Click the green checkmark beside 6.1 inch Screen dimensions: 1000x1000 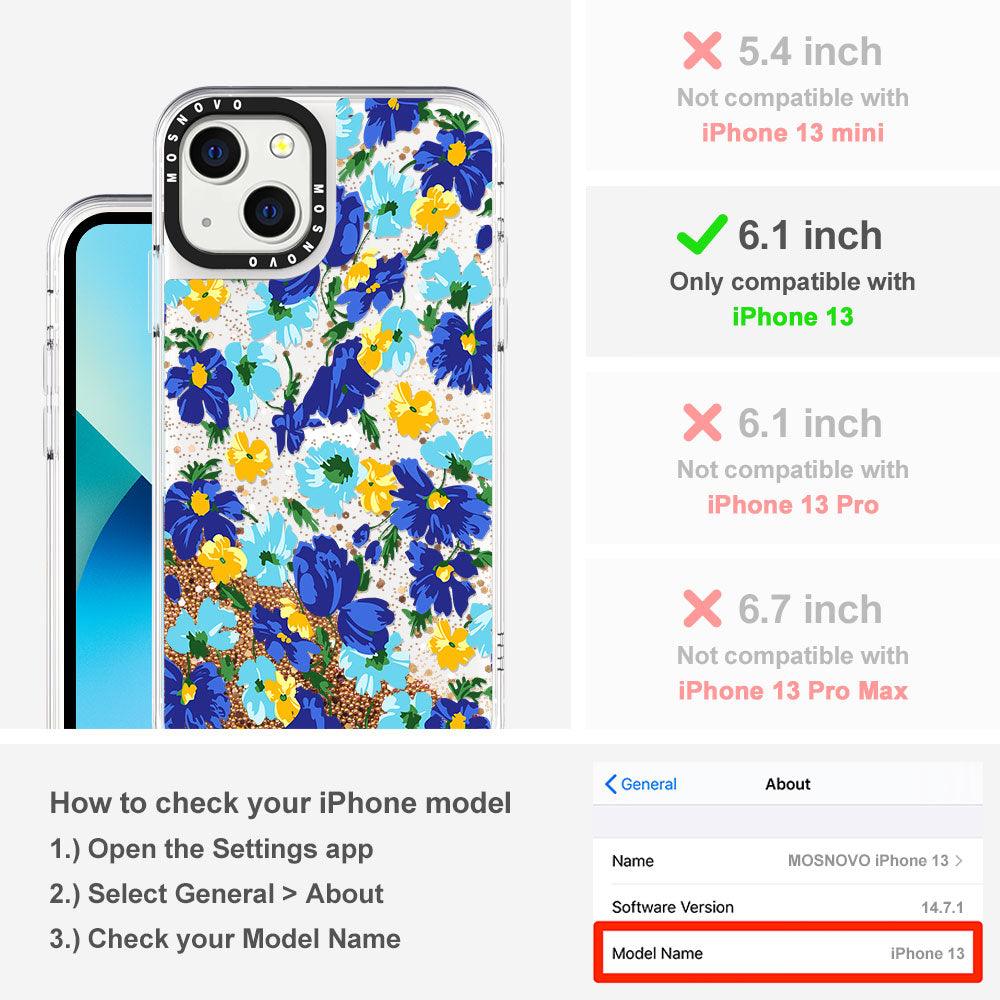[x=702, y=235]
